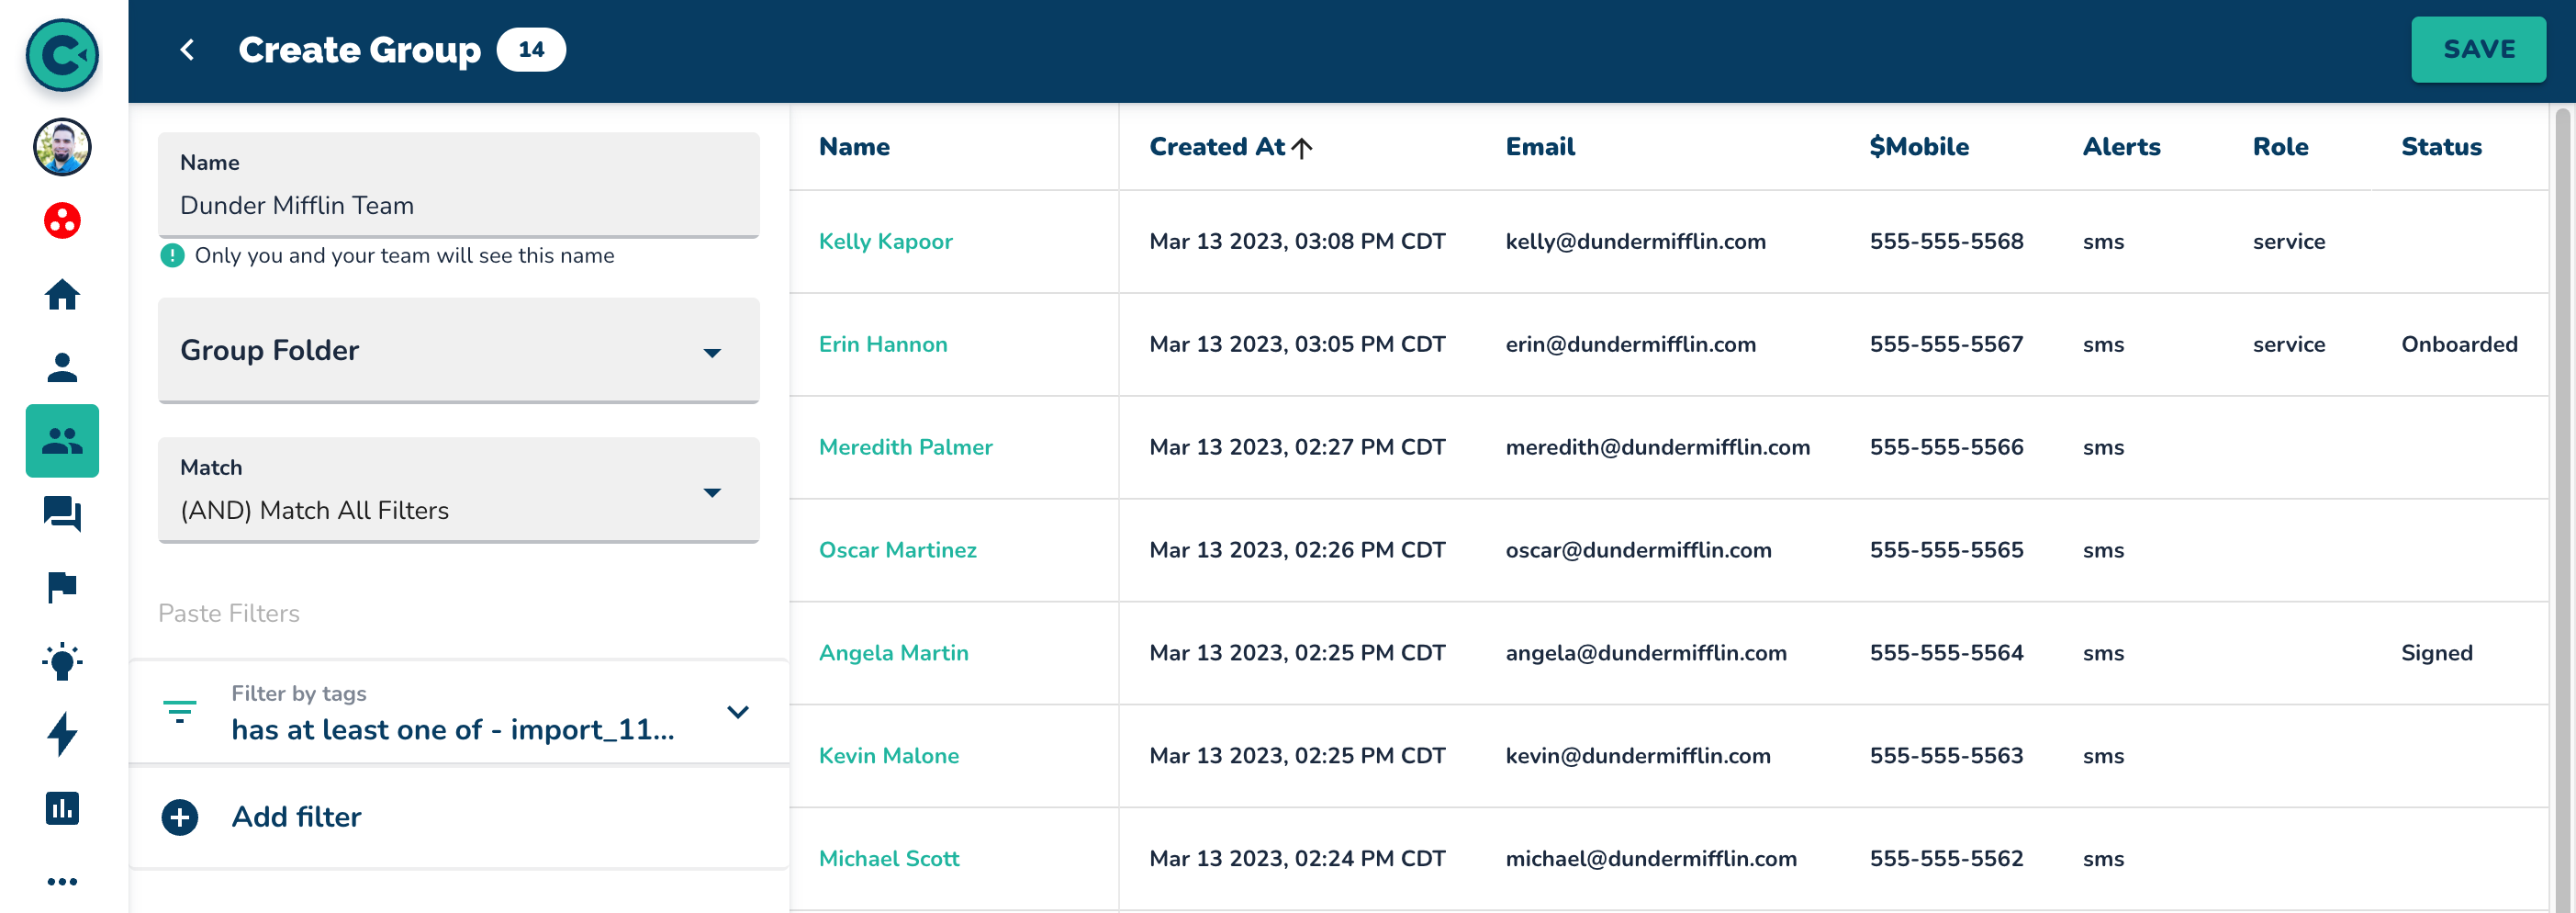Open the bar chart reports icon
This screenshot has height=913, width=2576.
62,808
